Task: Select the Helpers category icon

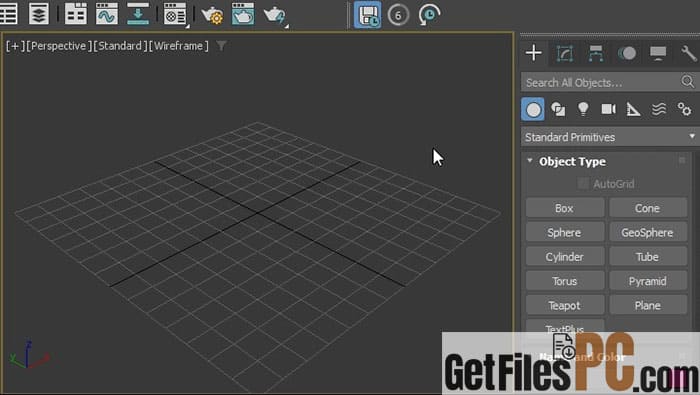Action: point(633,109)
